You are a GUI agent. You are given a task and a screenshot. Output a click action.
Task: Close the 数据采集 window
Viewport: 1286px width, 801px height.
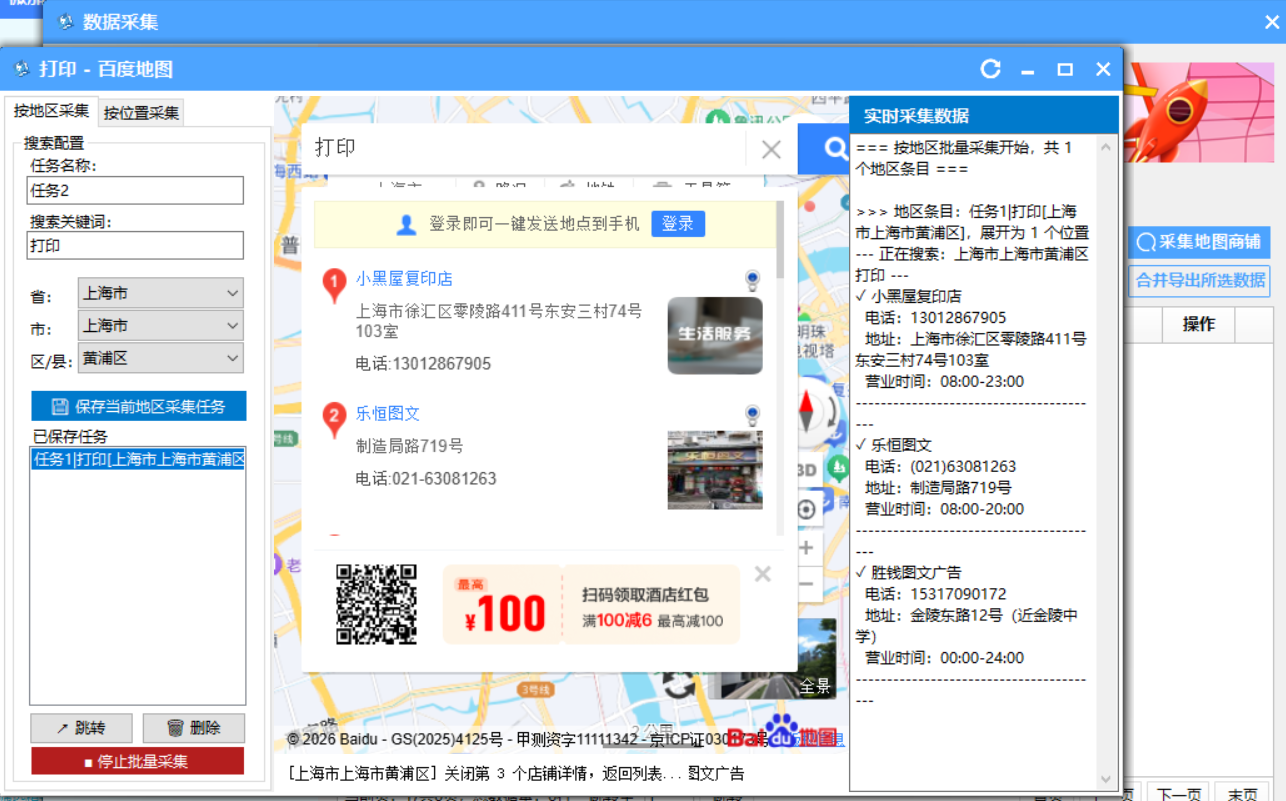click(1272, 21)
